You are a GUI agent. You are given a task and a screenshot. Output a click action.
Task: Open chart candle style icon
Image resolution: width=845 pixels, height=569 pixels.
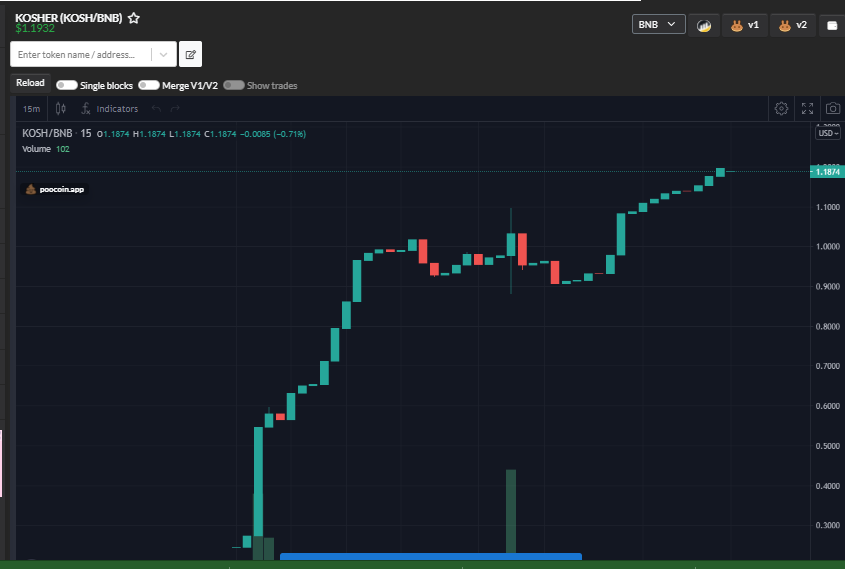click(61, 109)
